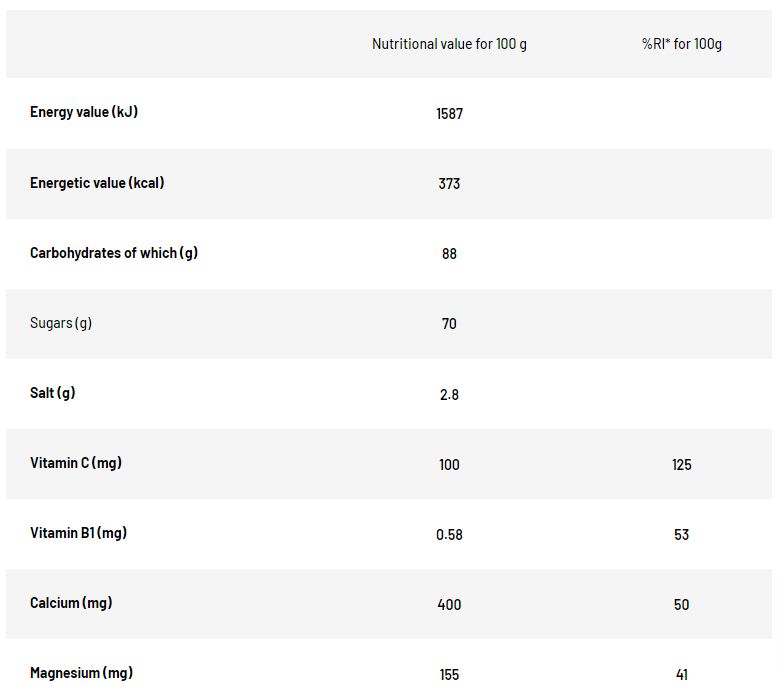779x695 pixels.
Task: Select the 'Vitamin B1 (mg)' row label
Action: [x=78, y=534]
